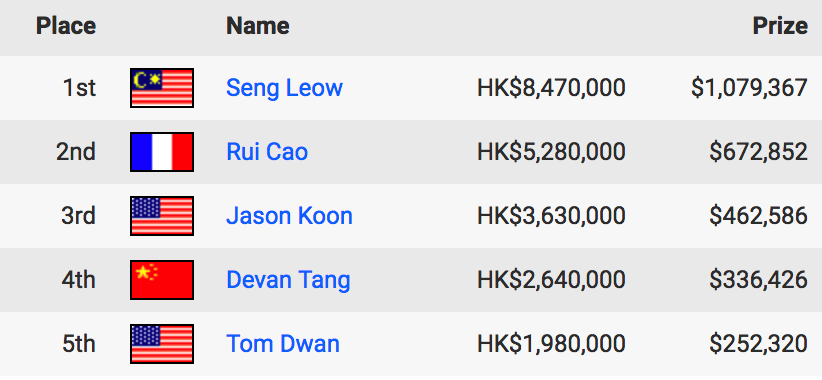Click the Name column header
Screen dimensions: 822x380
tap(257, 26)
